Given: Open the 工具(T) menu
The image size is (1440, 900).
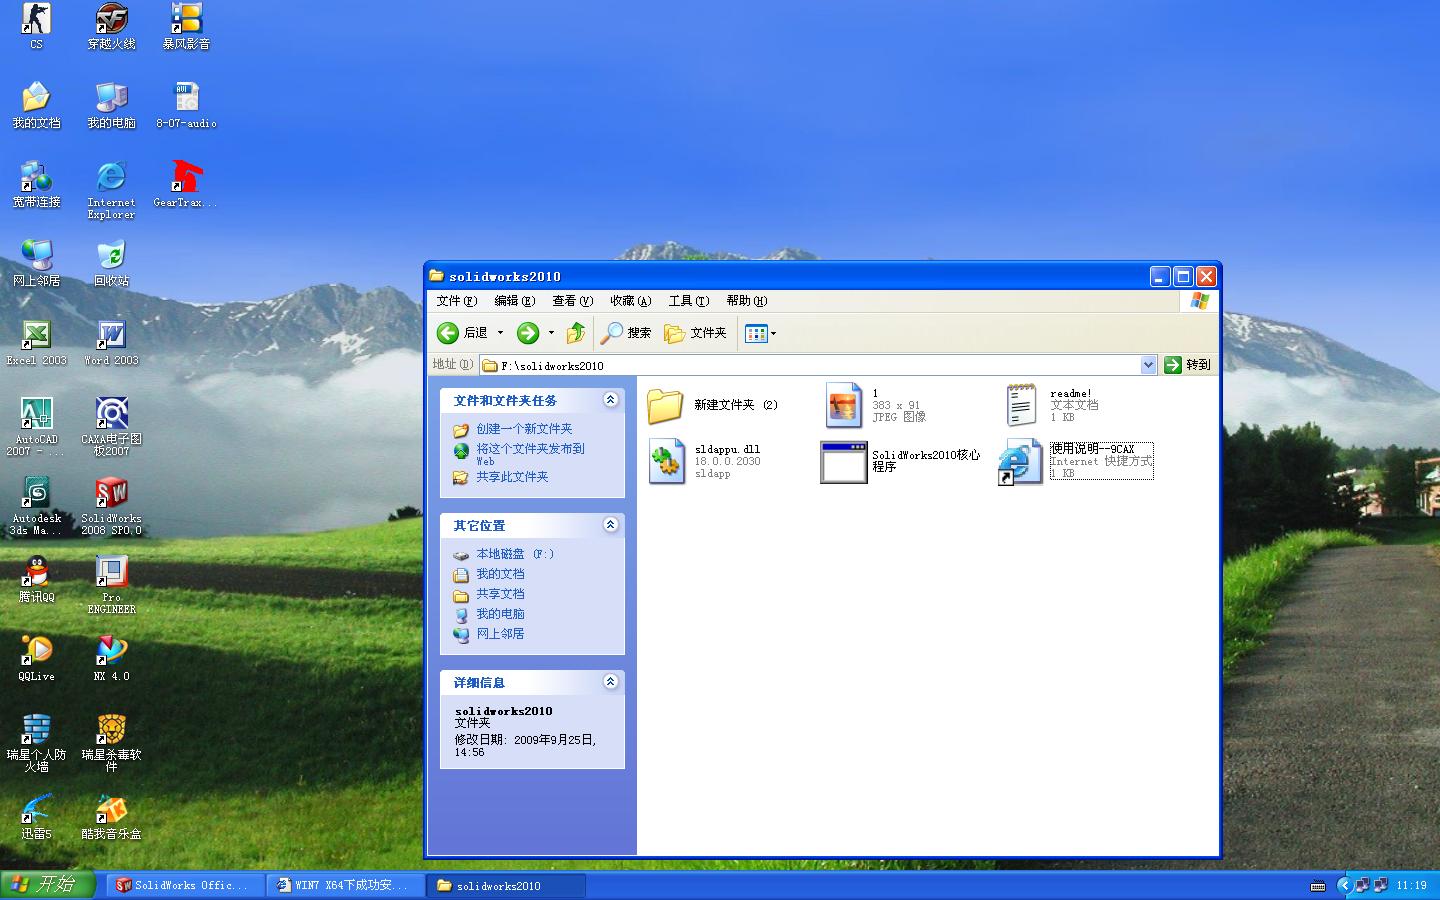Looking at the screenshot, I should pos(688,301).
